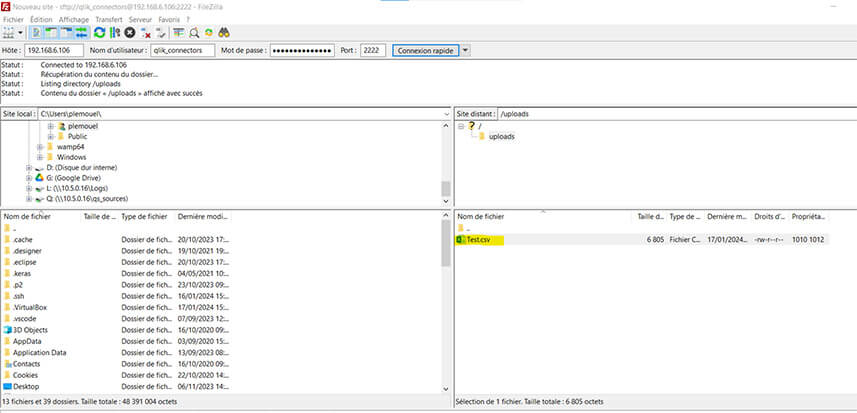Open directory listing filters dialog
Image resolution: width=857 pixels, height=413 pixels.
click(178, 33)
